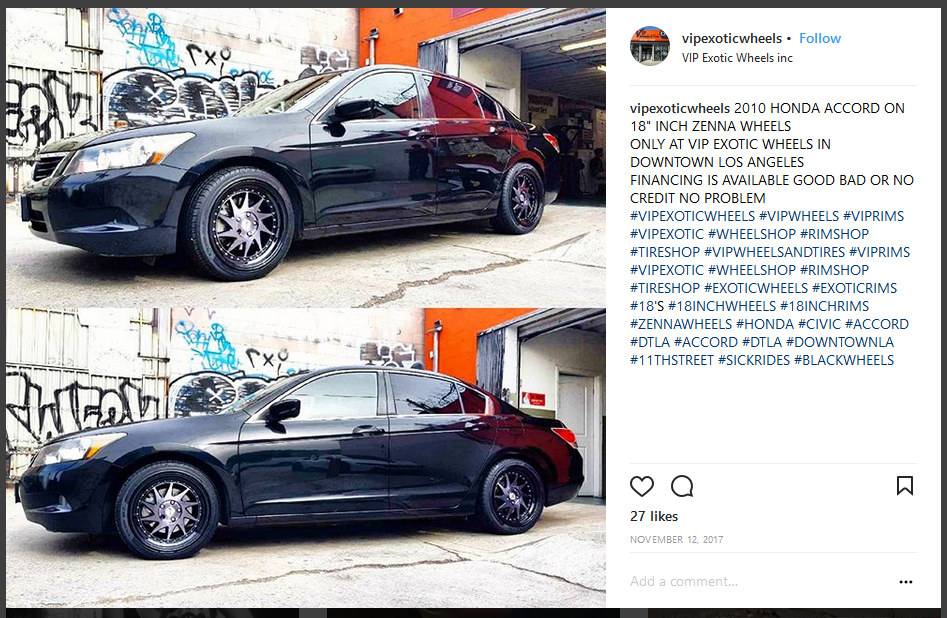Open the #BLACKWHEELS hashtag
947x618 pixels.
tap(844, 360)
